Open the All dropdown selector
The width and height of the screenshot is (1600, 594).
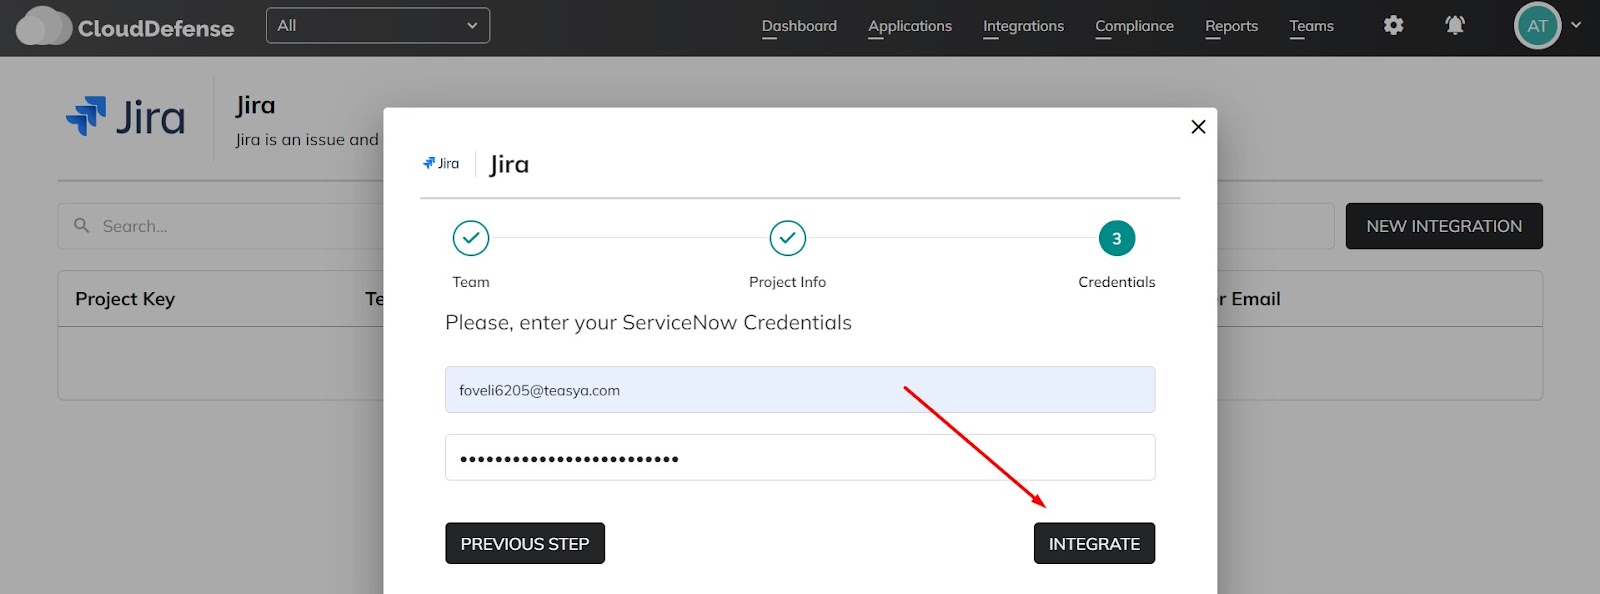pos(378,25)
